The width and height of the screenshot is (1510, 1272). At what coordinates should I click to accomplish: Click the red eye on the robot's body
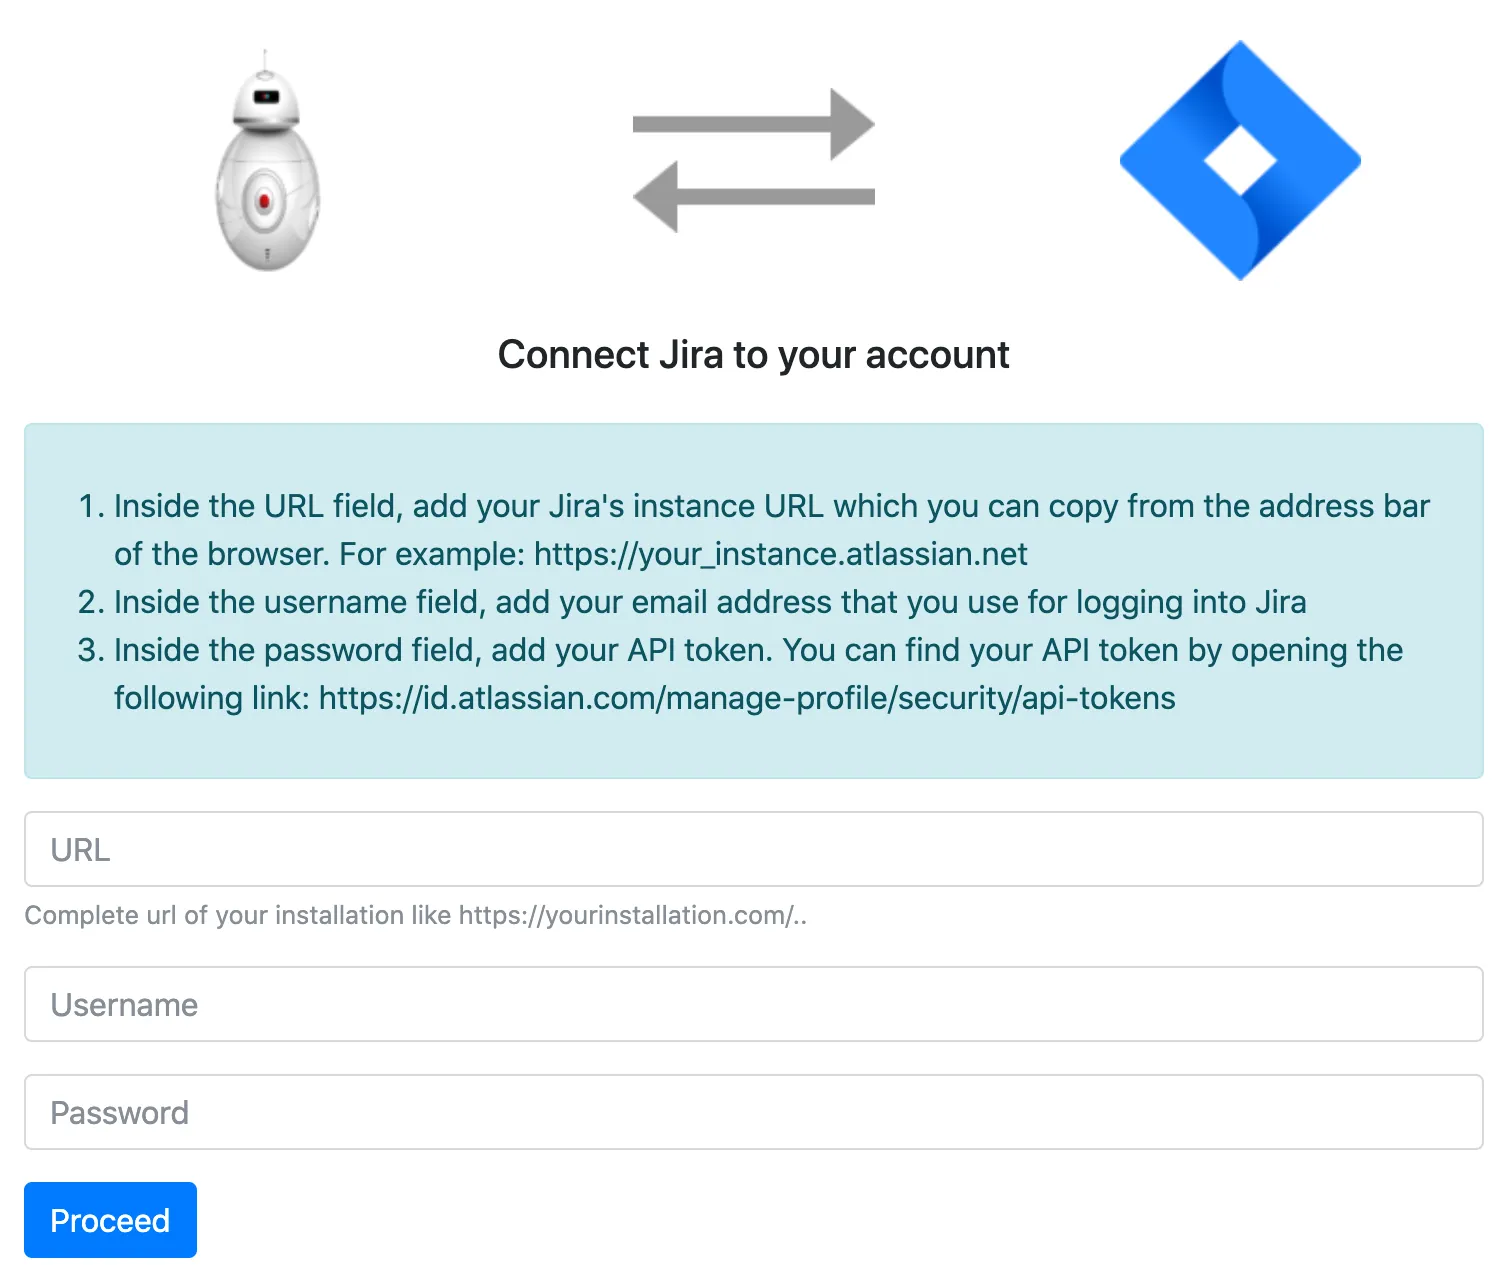pos(265,201)
